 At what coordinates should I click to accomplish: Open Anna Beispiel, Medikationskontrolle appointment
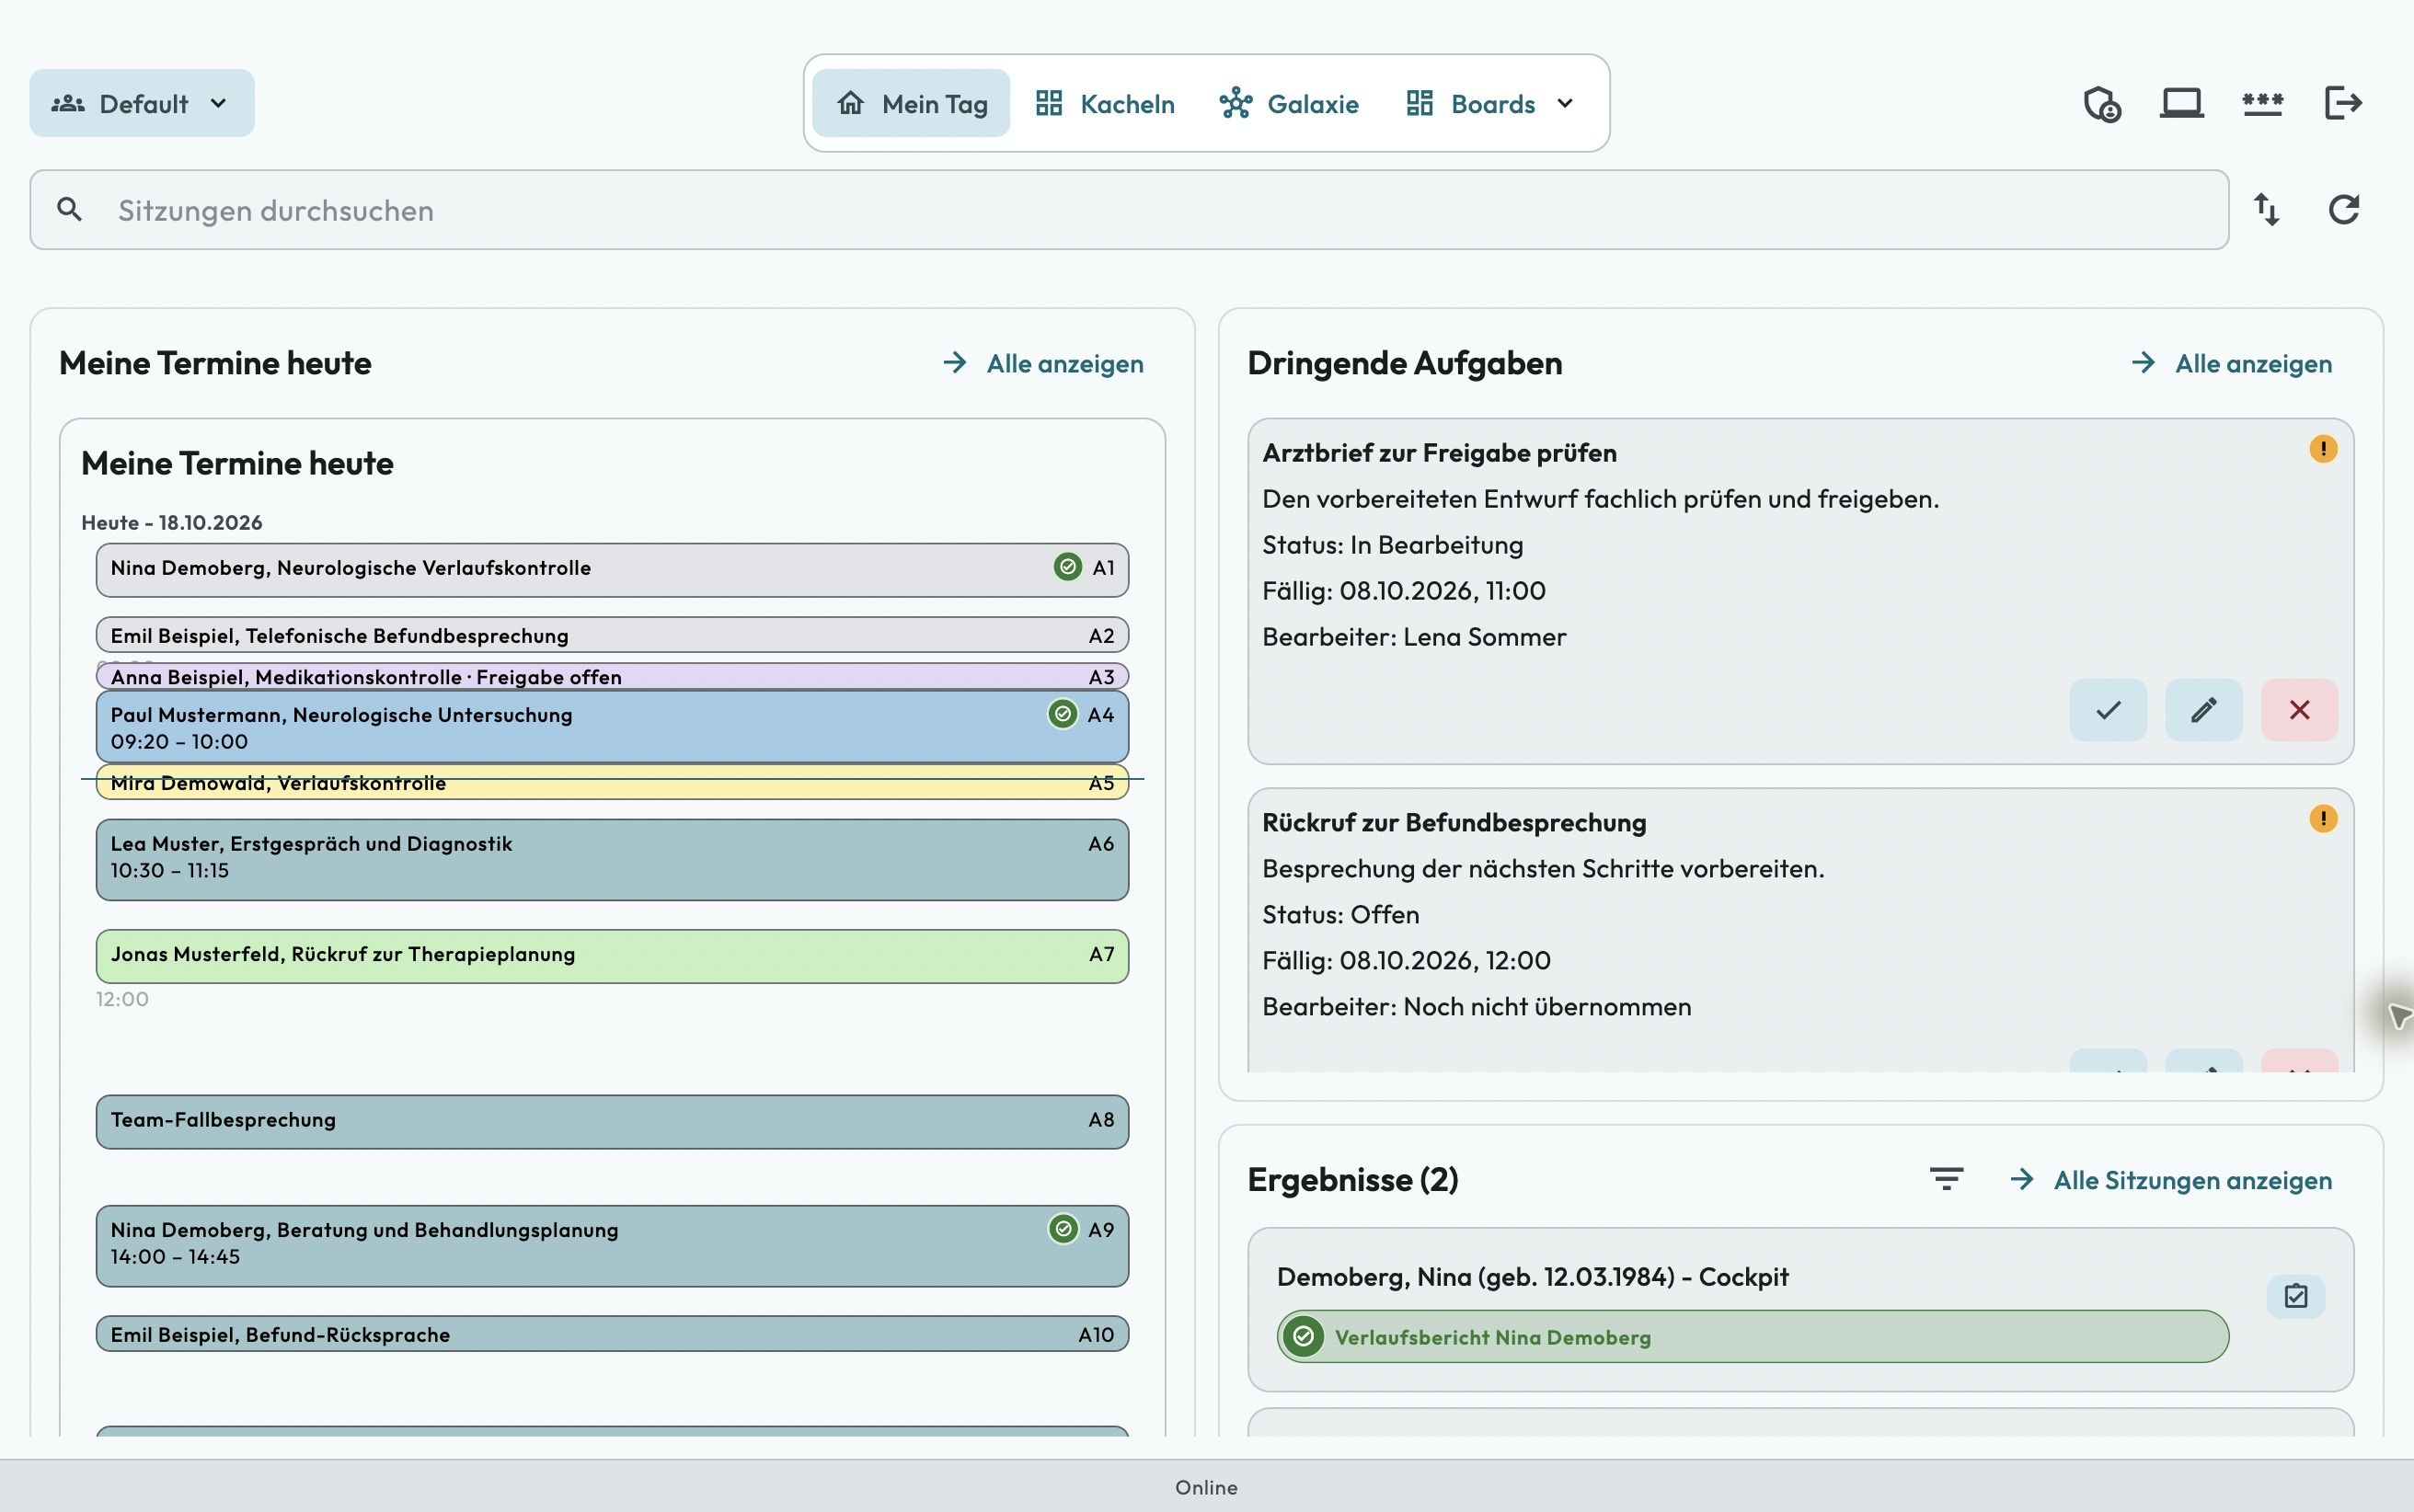[612, 676]
